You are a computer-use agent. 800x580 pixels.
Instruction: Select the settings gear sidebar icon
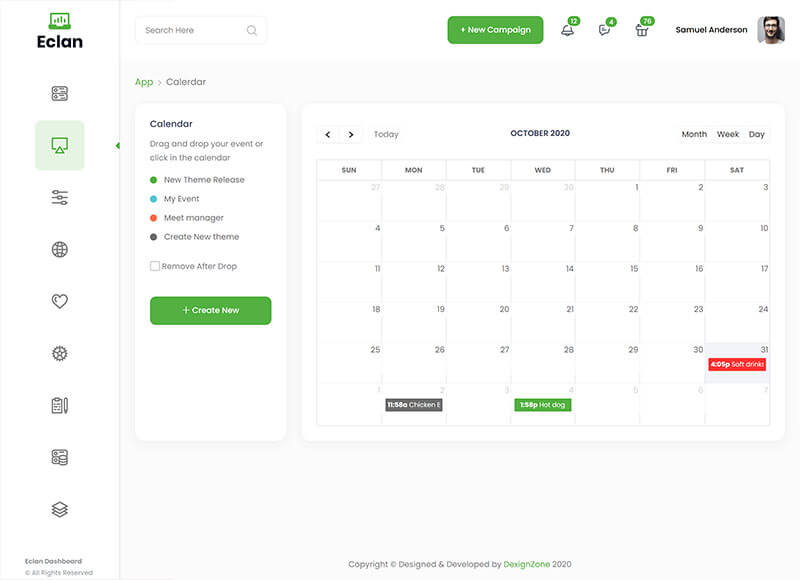click(x=59, y=353)
